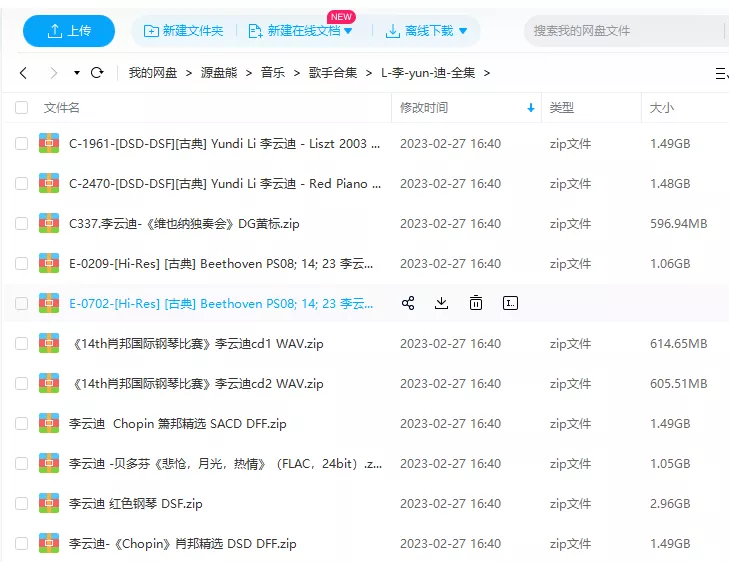Navigate to 我的网盘 in breadcrumb

click(152, 73)
